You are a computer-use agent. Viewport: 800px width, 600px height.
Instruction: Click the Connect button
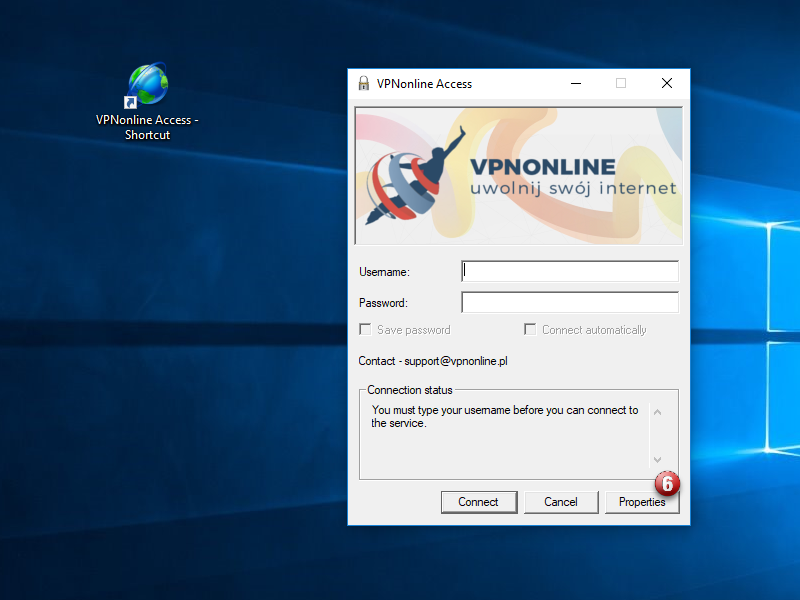click(479, 502)
